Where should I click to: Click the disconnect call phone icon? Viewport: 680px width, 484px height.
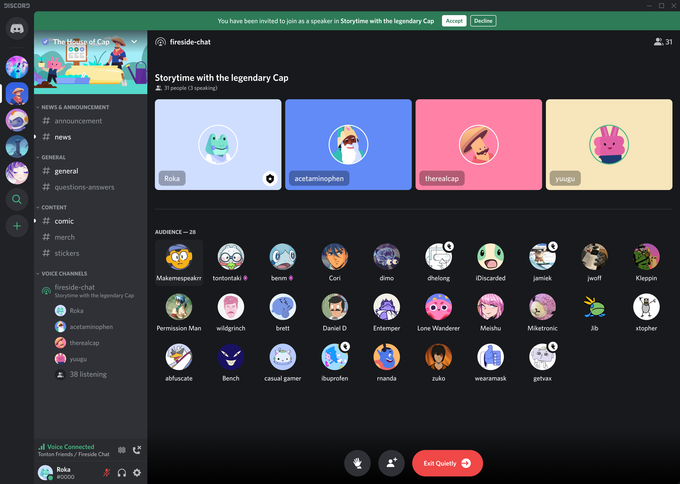(x=137, y=450)
